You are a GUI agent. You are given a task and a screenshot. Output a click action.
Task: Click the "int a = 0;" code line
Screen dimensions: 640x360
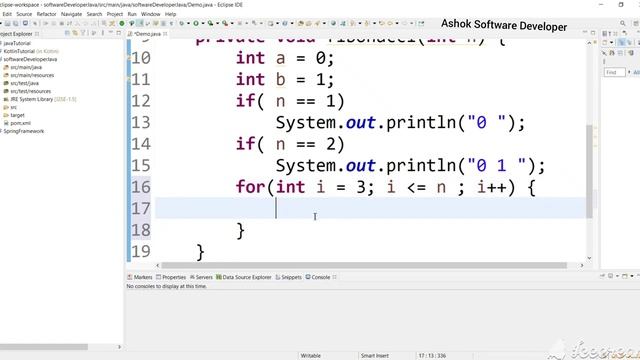point(285,58)
